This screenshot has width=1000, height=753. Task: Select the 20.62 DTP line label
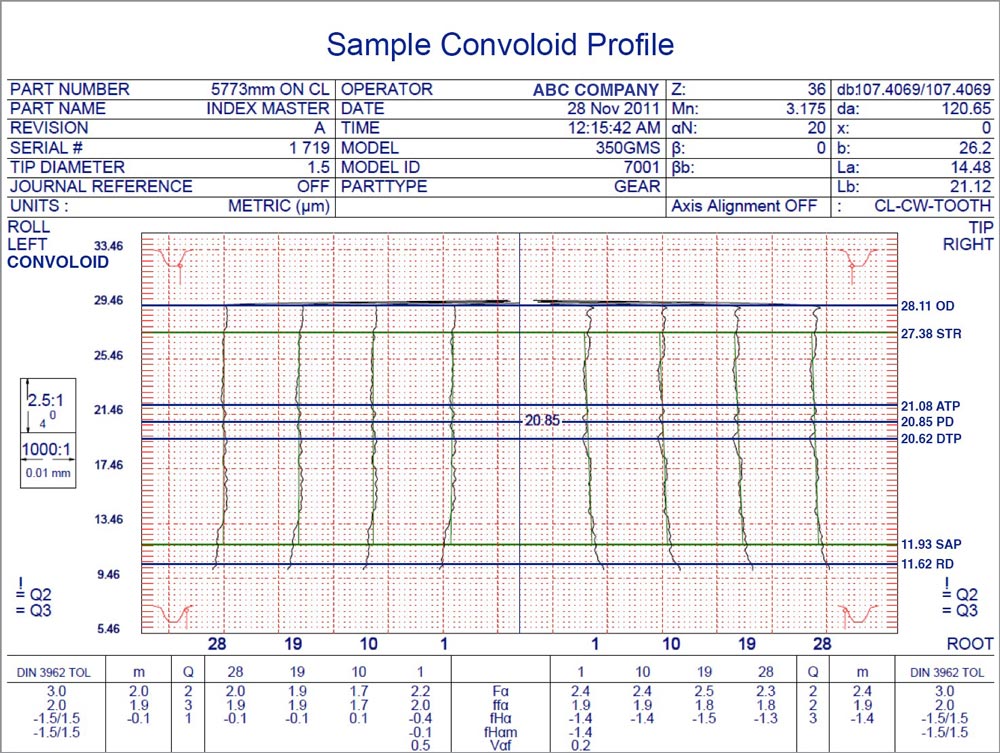[930, 439]
